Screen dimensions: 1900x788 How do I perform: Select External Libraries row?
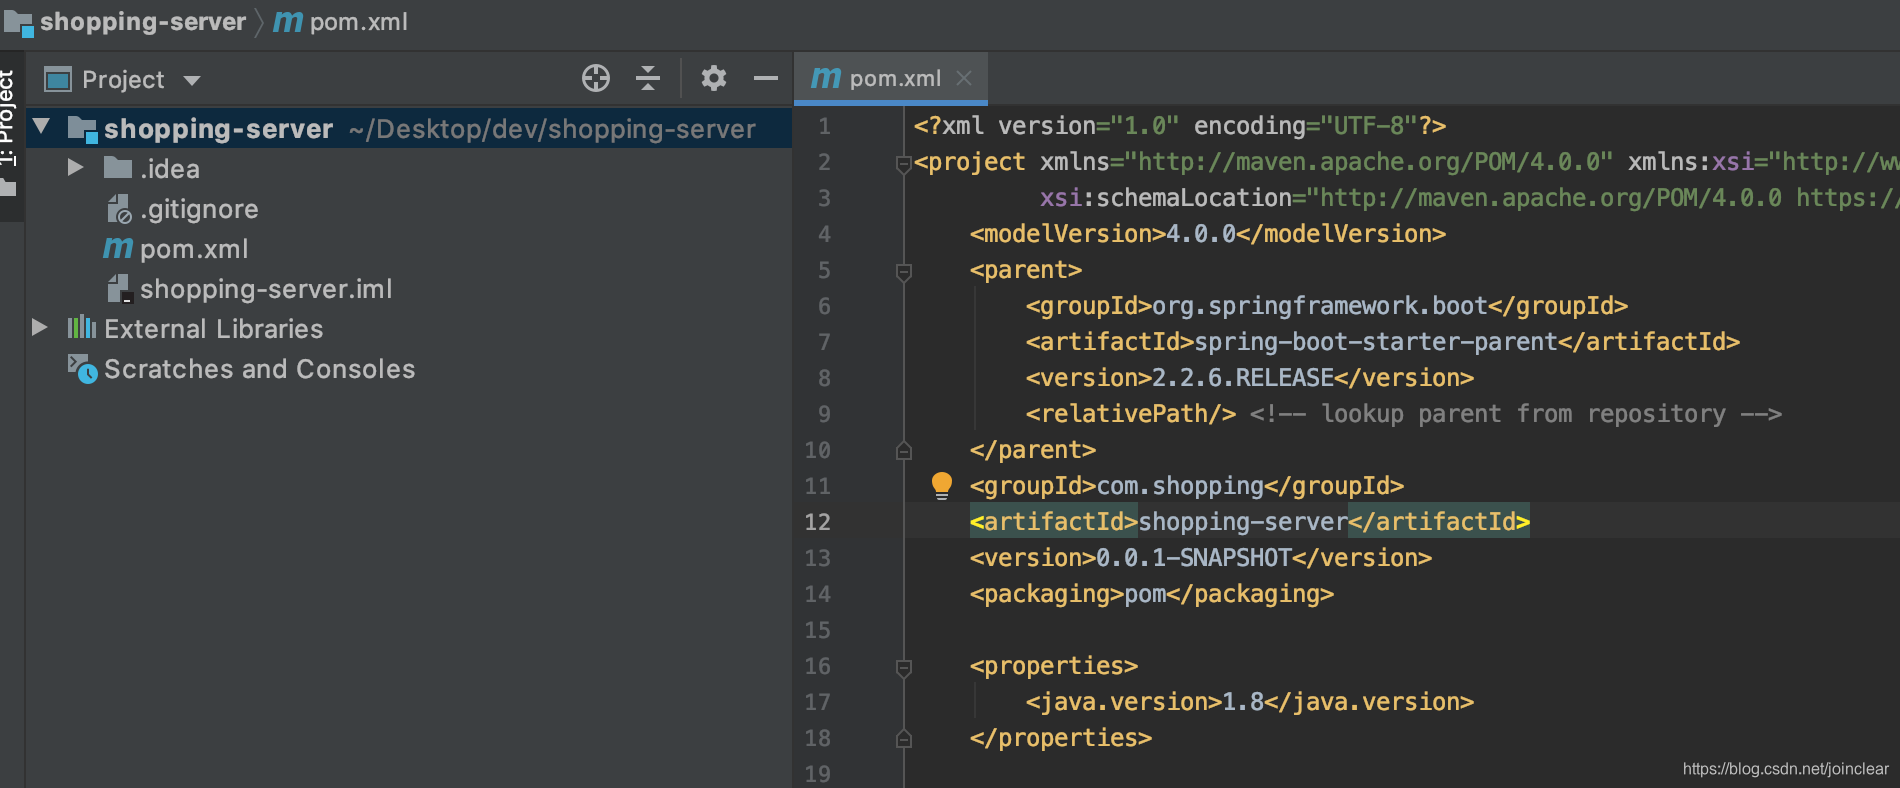pyautogui.click(x=409, y=329)
